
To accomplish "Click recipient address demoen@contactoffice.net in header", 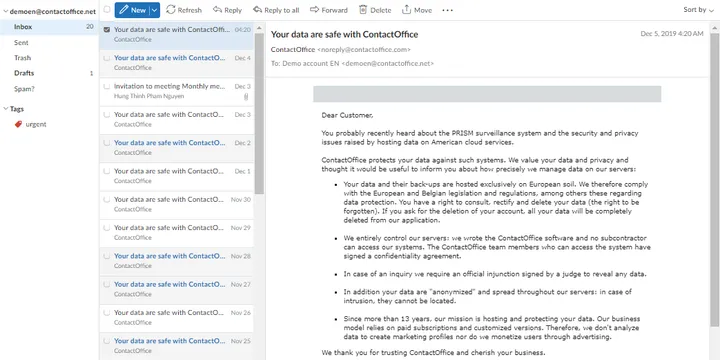I will (388, 64).
